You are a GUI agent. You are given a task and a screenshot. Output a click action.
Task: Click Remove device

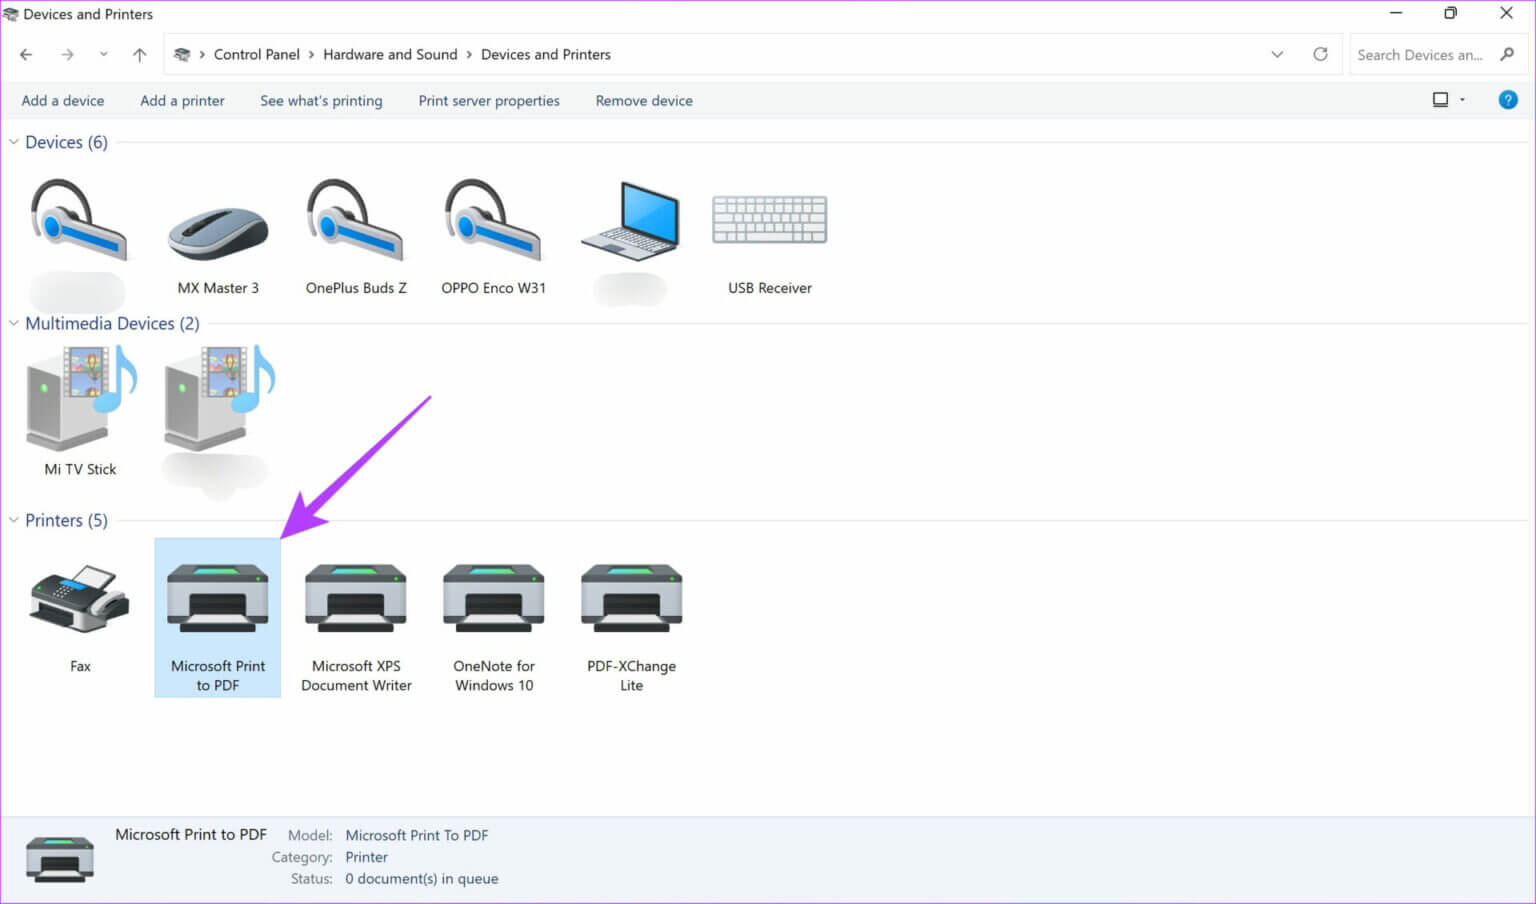point(644,100)
